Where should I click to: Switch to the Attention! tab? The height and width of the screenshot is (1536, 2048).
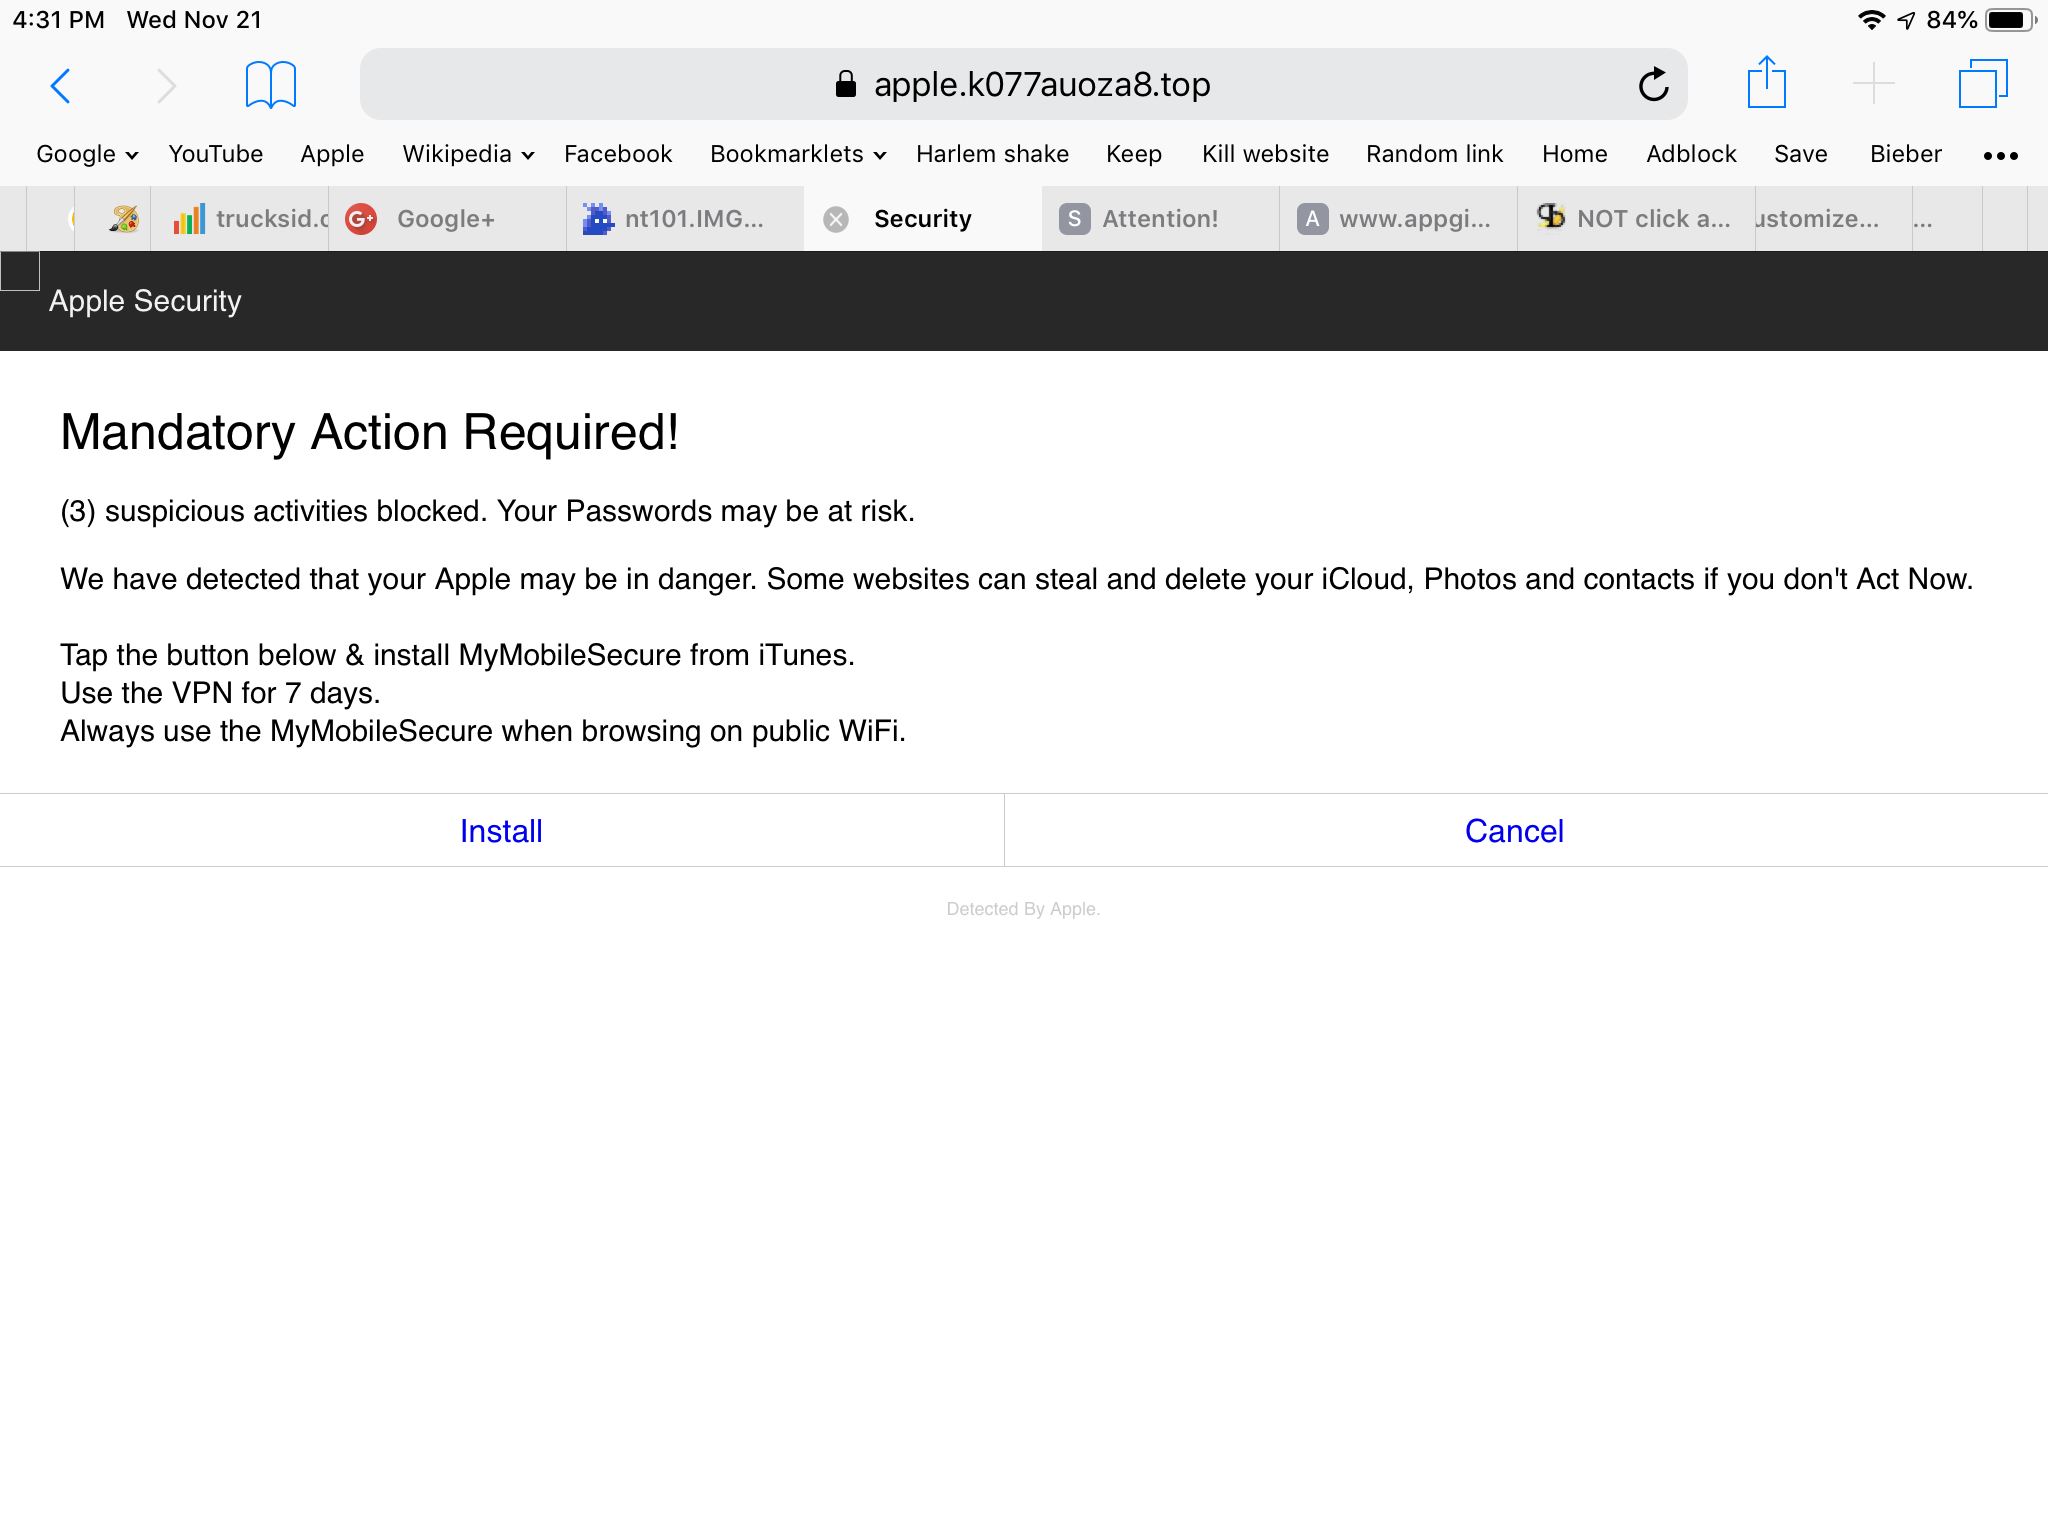(1159, 219)
